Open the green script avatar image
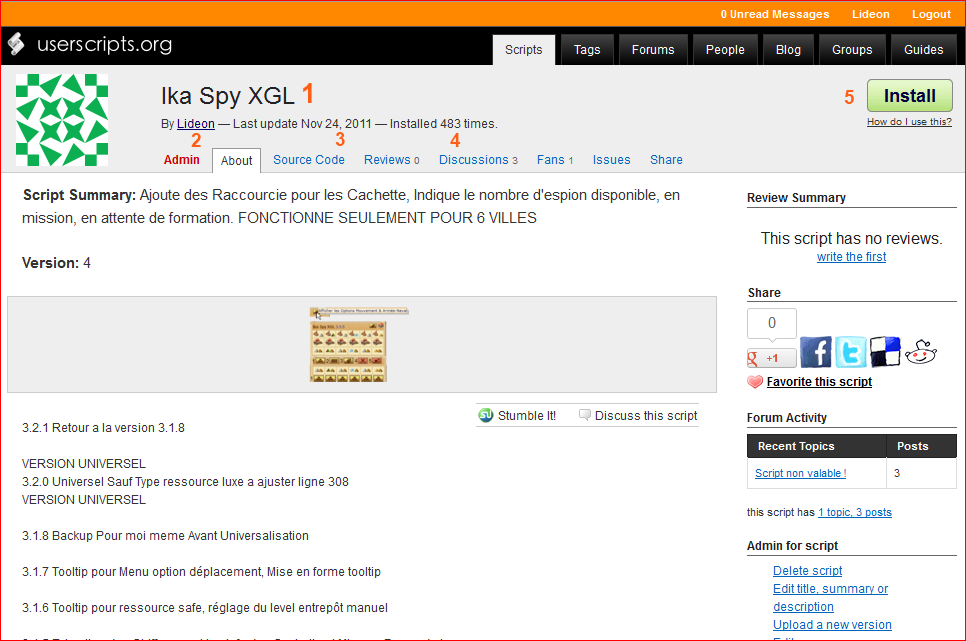 [x=62, y=120]
